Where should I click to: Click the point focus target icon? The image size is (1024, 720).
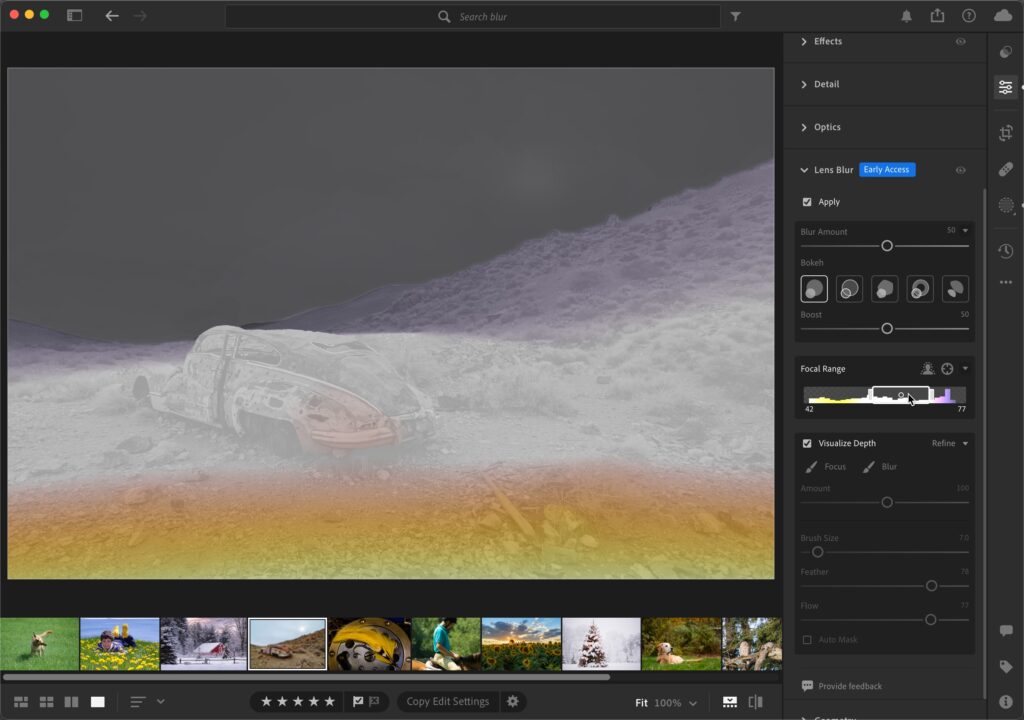coord(947,368)
